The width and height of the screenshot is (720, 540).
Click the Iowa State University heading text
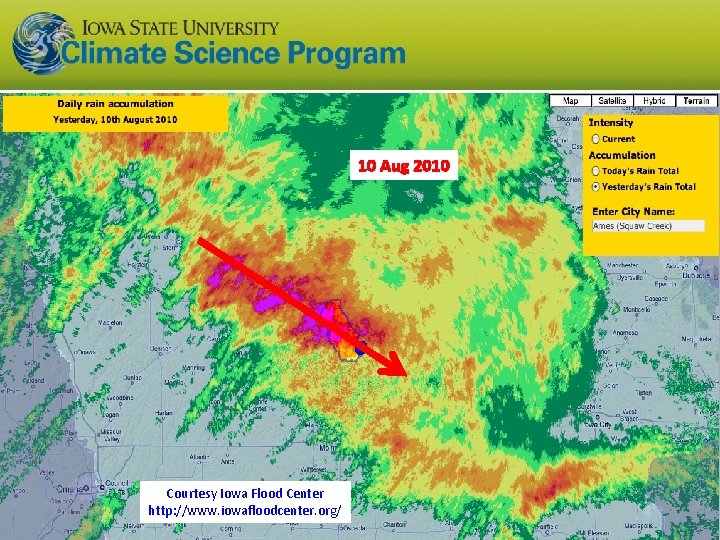point(180,28)
